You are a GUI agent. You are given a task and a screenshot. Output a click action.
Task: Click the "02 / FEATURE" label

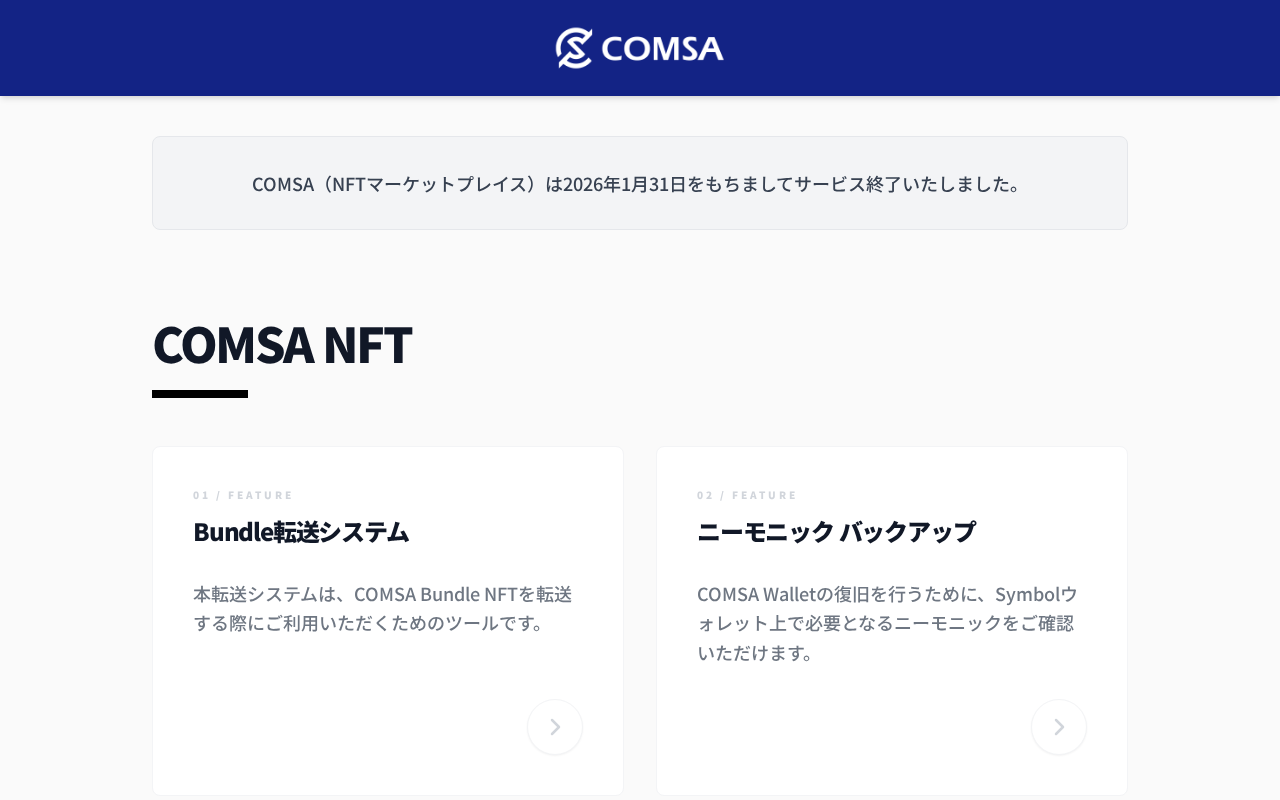click(747, 495)
